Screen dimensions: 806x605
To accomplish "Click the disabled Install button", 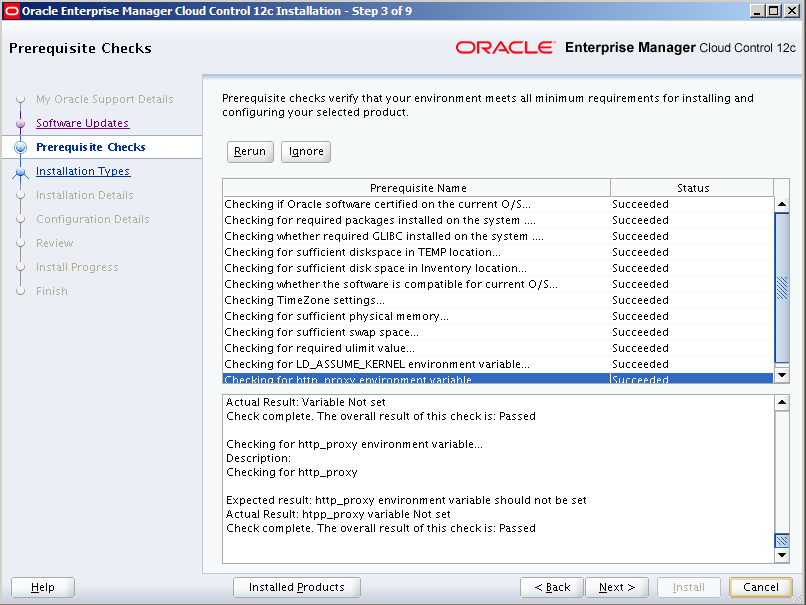I will point(689,587).
